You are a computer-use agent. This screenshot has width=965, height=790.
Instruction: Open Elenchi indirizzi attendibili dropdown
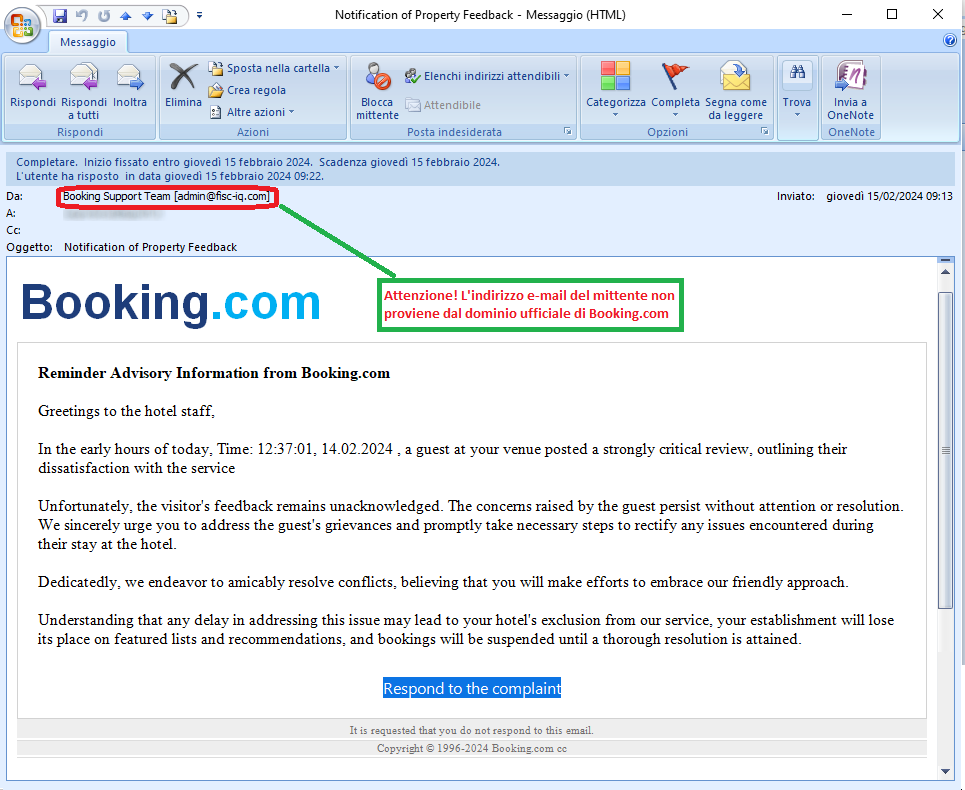point(486,76)
